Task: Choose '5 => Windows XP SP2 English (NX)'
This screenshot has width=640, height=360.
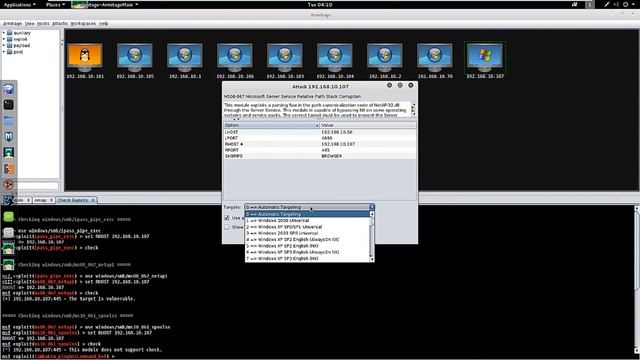Action: (307, 246)
